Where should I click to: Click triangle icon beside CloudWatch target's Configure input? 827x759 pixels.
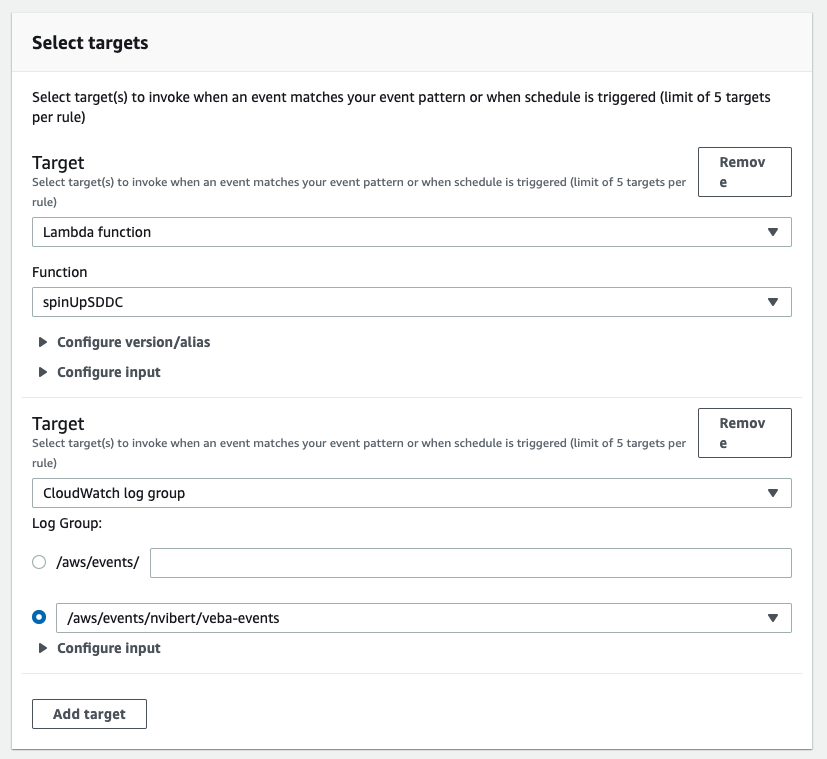43,648
